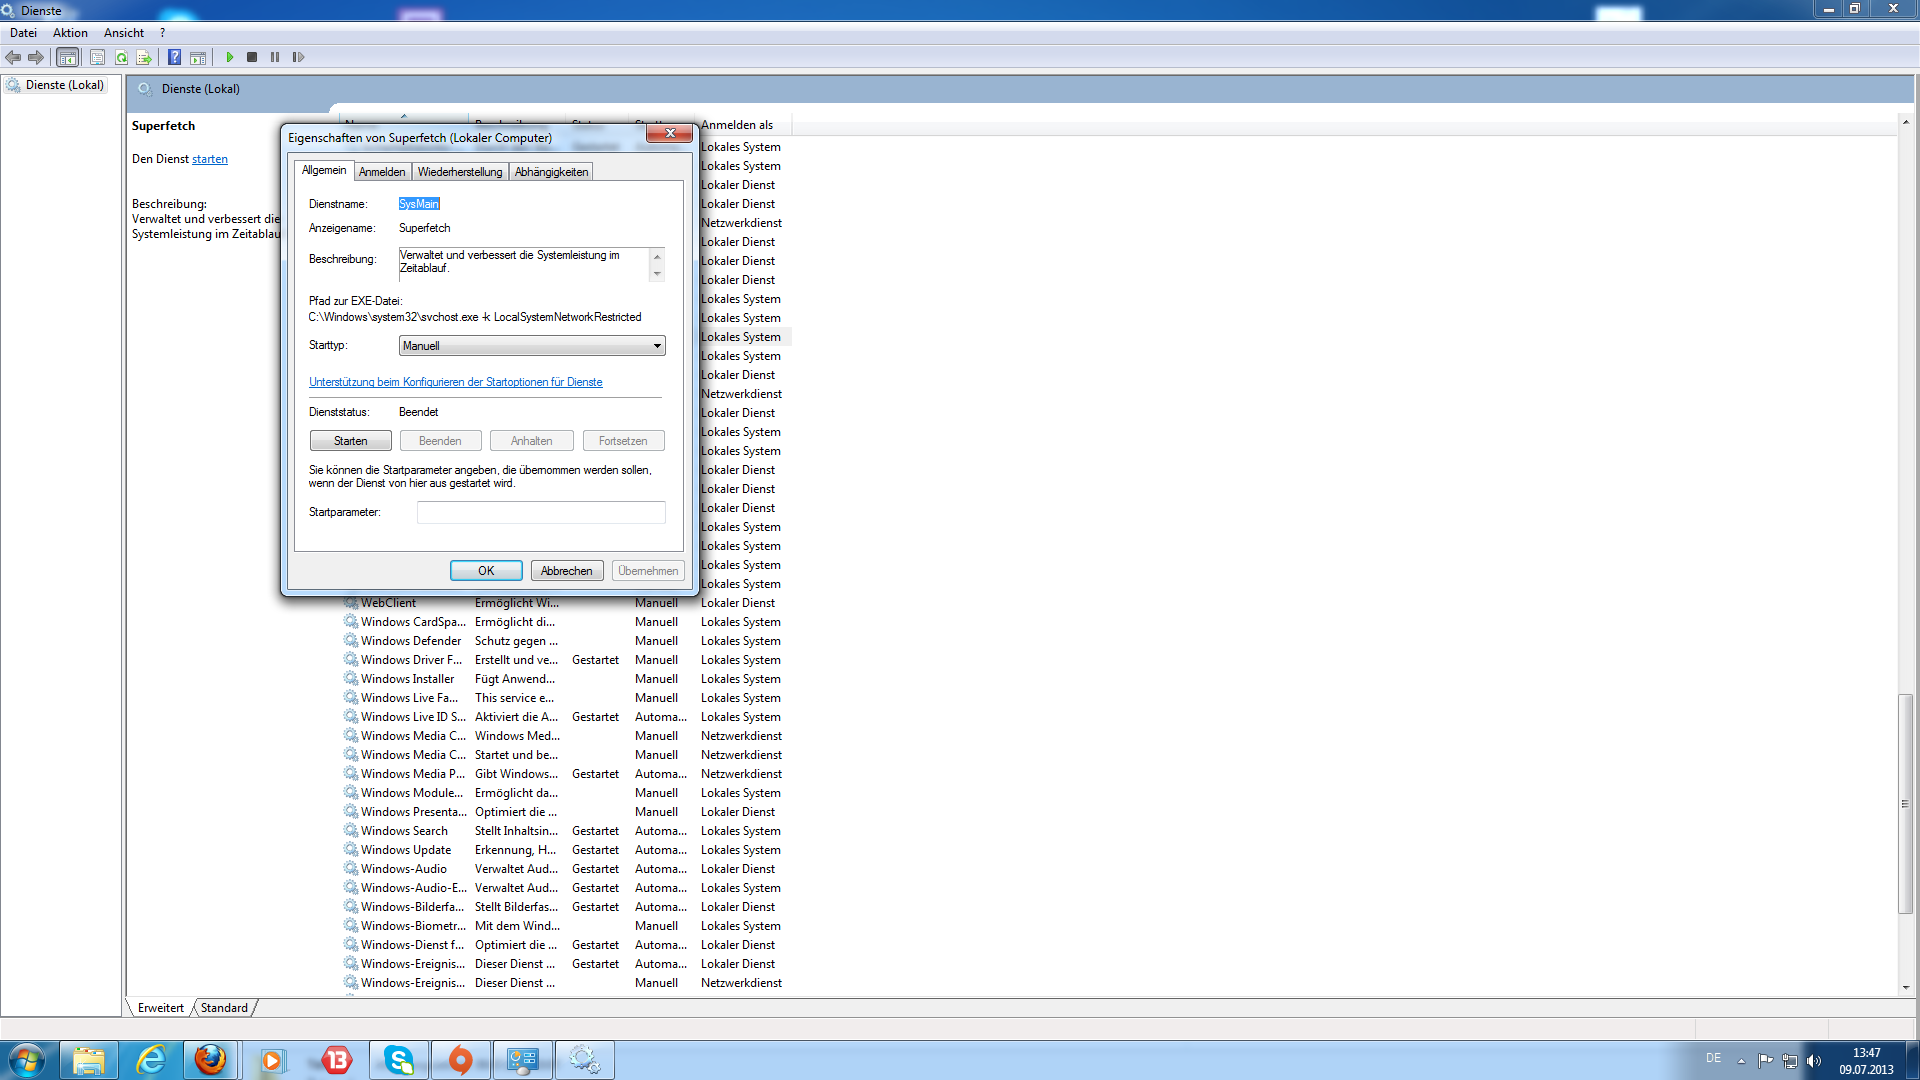The width and height of the screenshot is (1920, 1080).
Task: Open the Action Center flag icon
Action: click(x=1765, y=1061)
